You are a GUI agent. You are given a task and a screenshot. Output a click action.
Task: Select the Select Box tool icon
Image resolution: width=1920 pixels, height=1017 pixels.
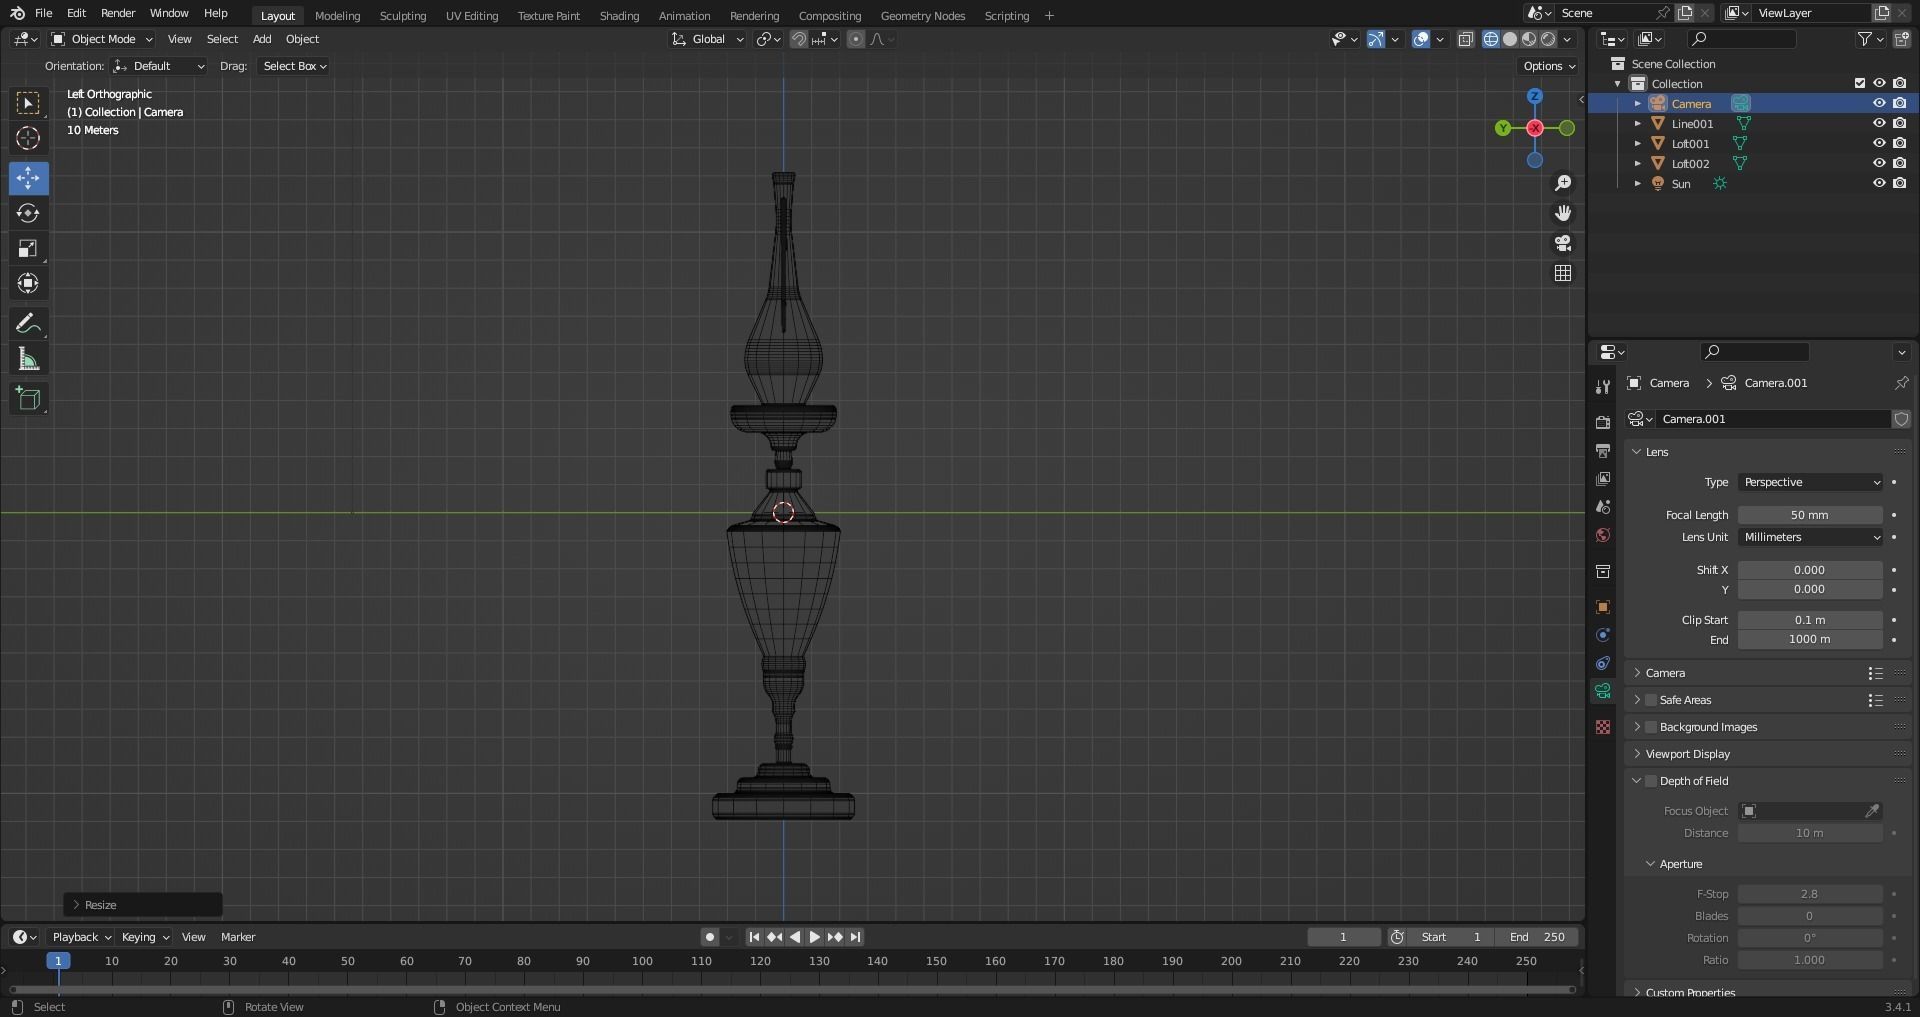28,103
